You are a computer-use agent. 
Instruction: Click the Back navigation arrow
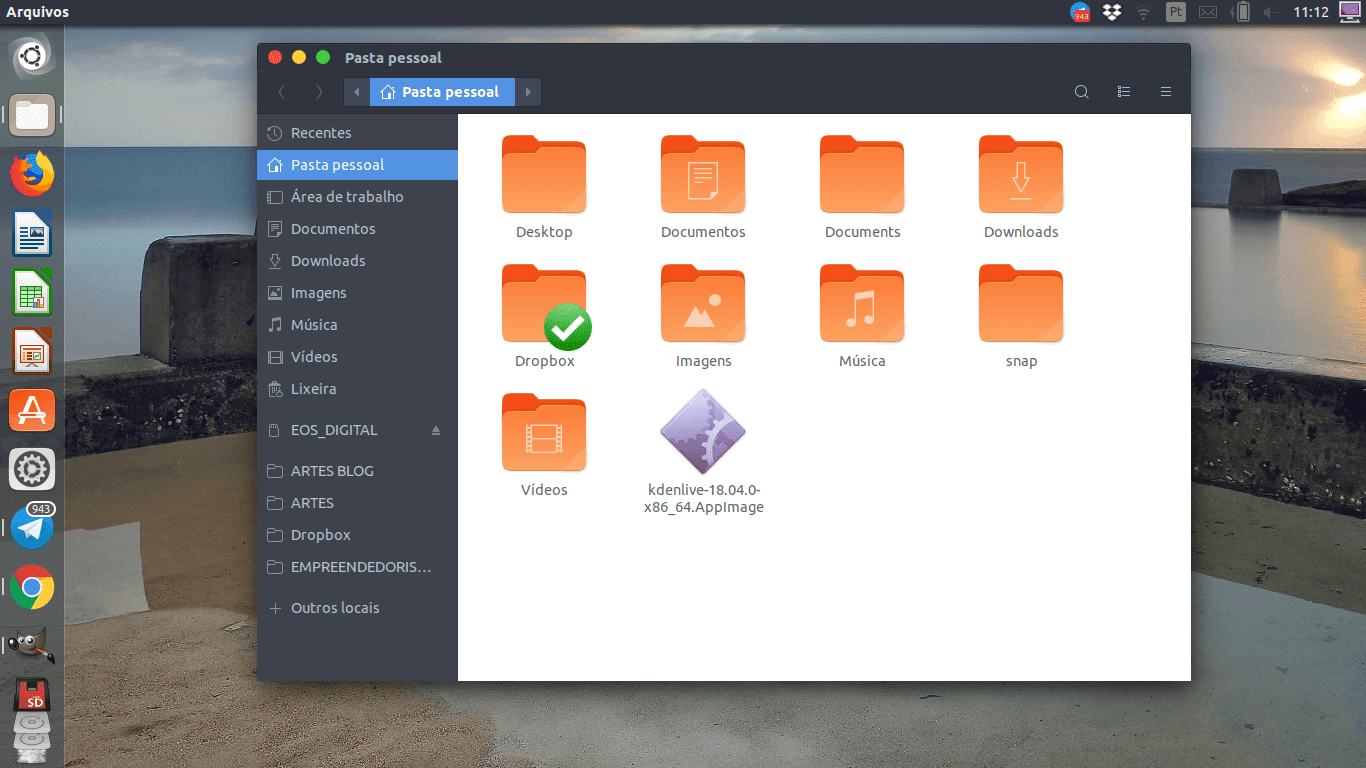(x=281, y=91)
